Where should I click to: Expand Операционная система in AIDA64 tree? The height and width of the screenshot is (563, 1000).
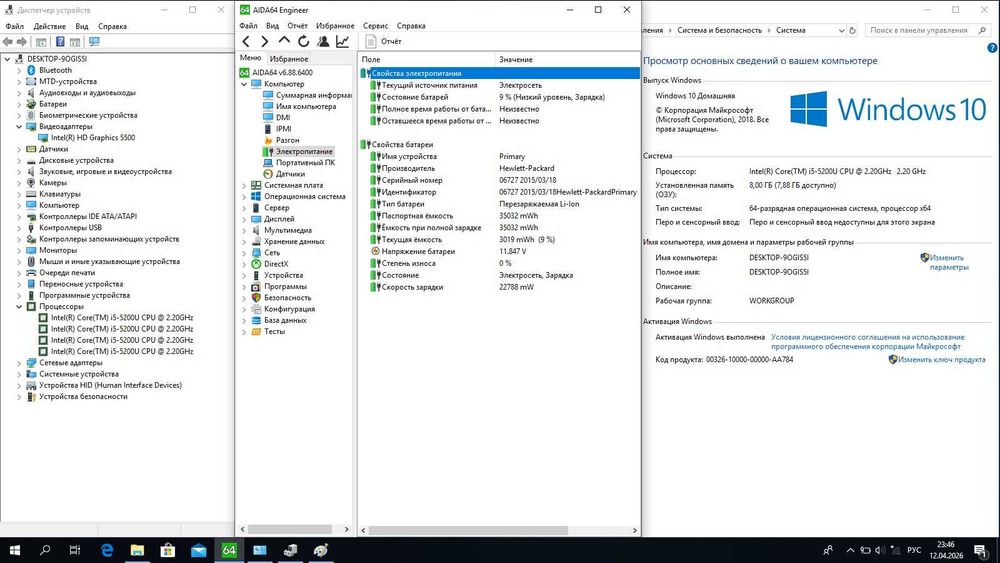(244, 197)
